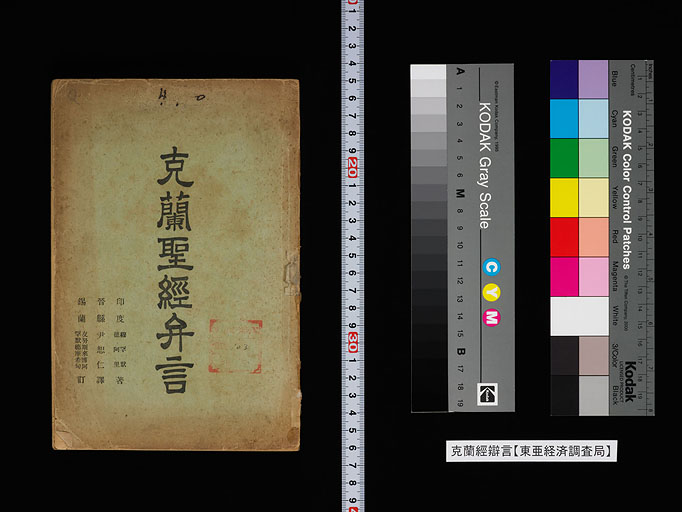This screenshot has height=512, width=682.
Task: Select the saturated red color patch
Action: click(x=564, y=236)
